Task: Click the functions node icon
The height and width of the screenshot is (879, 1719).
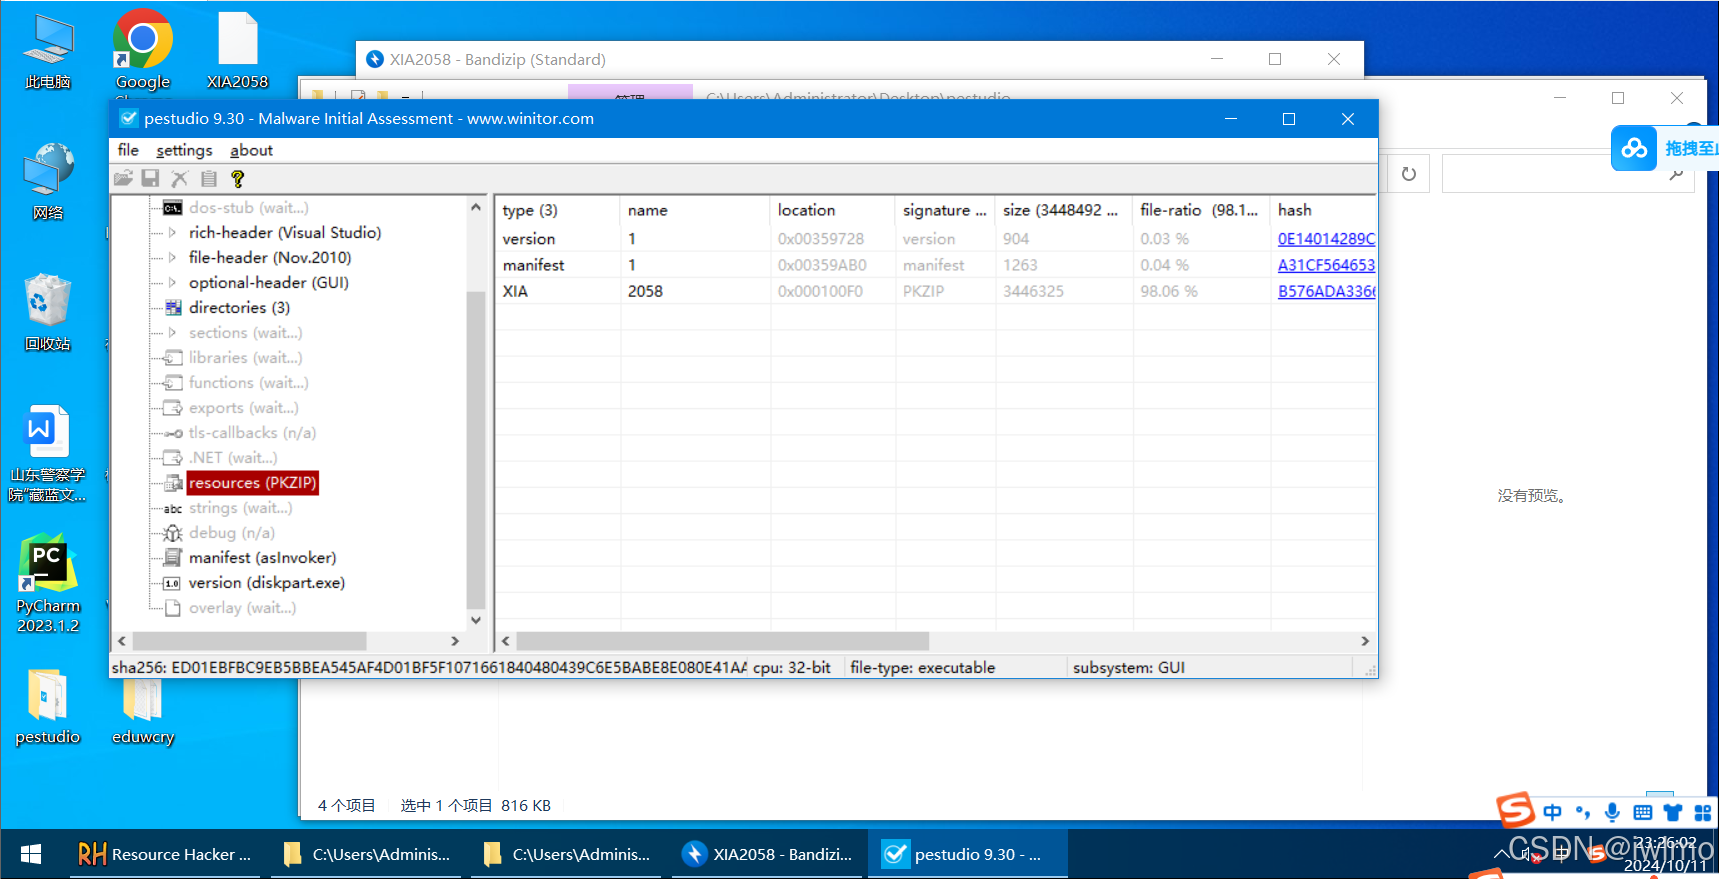Action: 173,383
